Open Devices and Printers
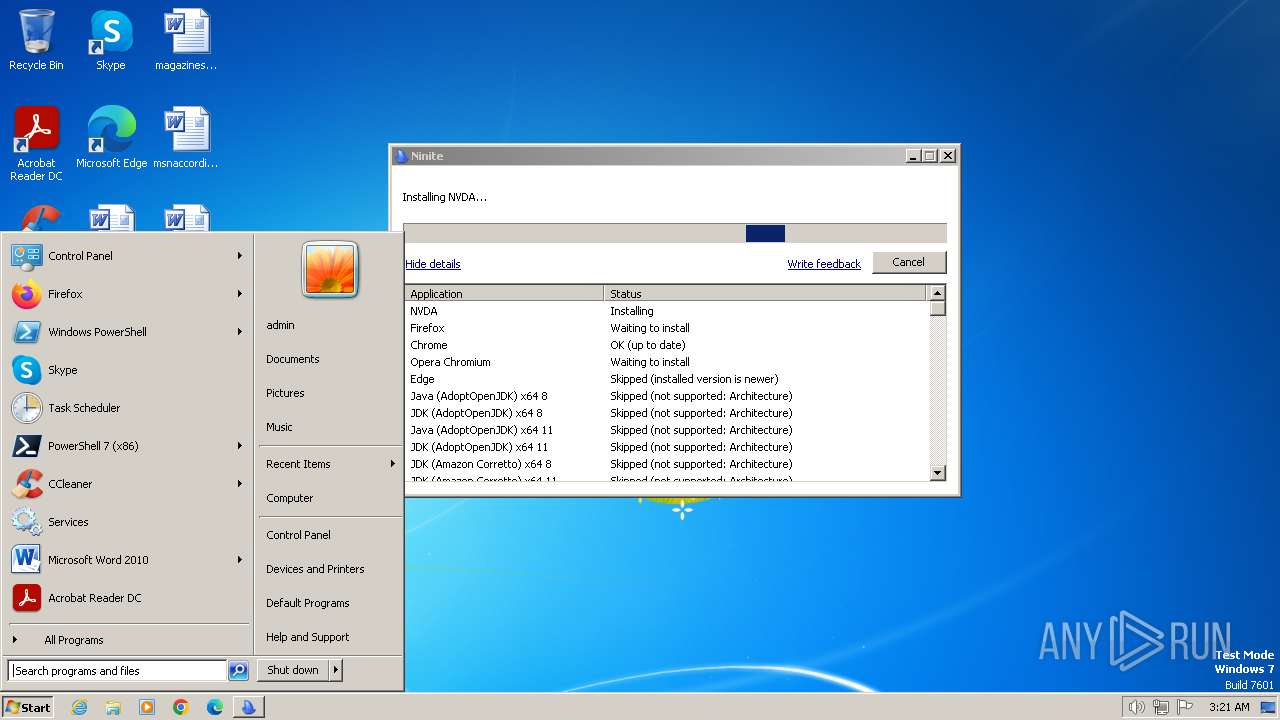This screenshot has height=720, width=1280. (315, 569)
